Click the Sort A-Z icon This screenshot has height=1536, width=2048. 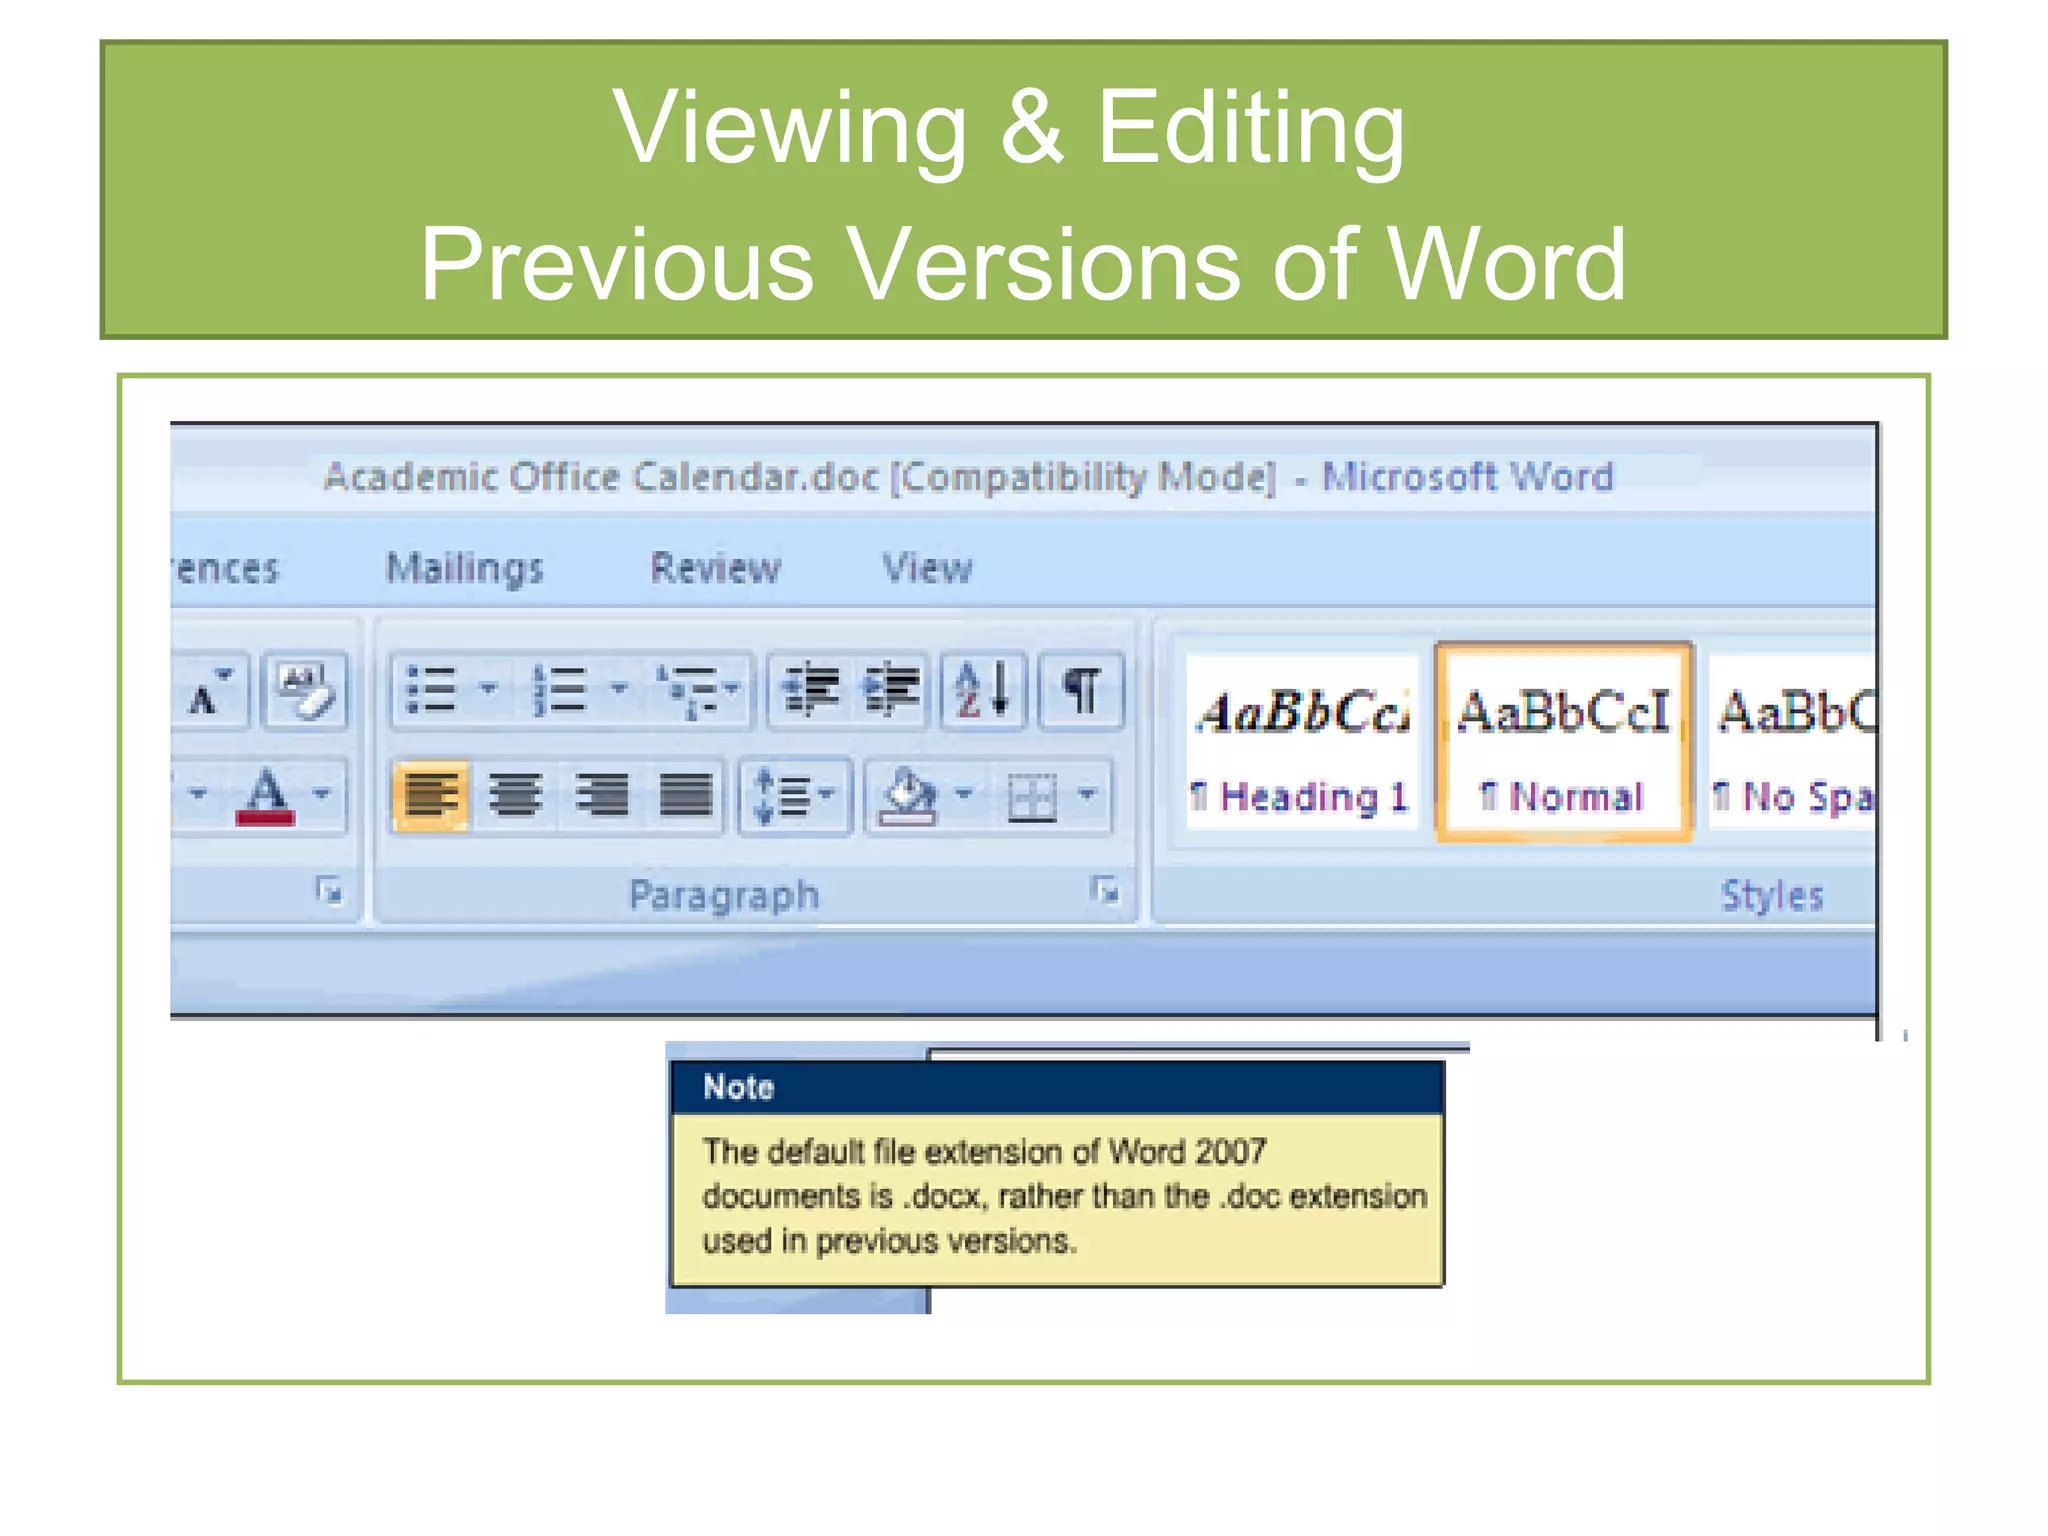pyautogui.click(x=983, y=689)
